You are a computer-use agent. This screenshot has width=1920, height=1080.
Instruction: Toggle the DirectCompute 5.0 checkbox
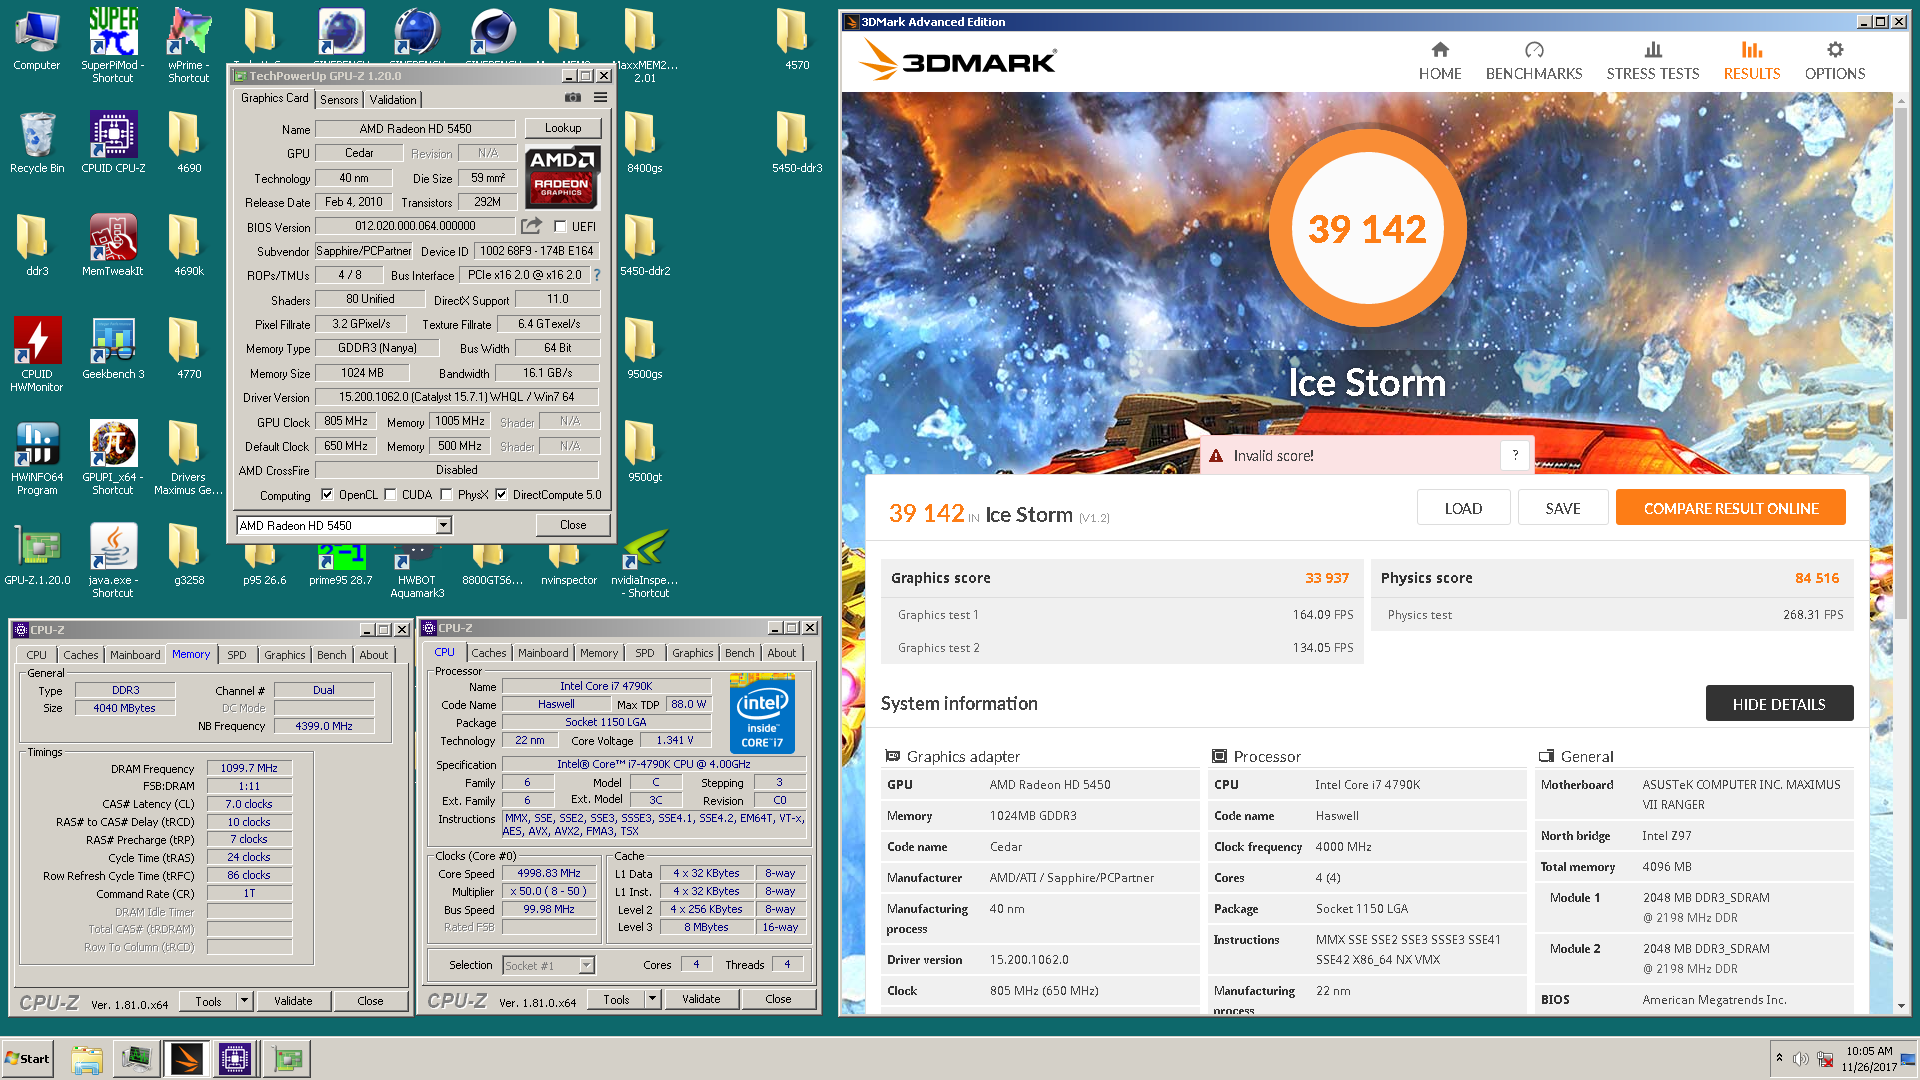pos(502,494)
